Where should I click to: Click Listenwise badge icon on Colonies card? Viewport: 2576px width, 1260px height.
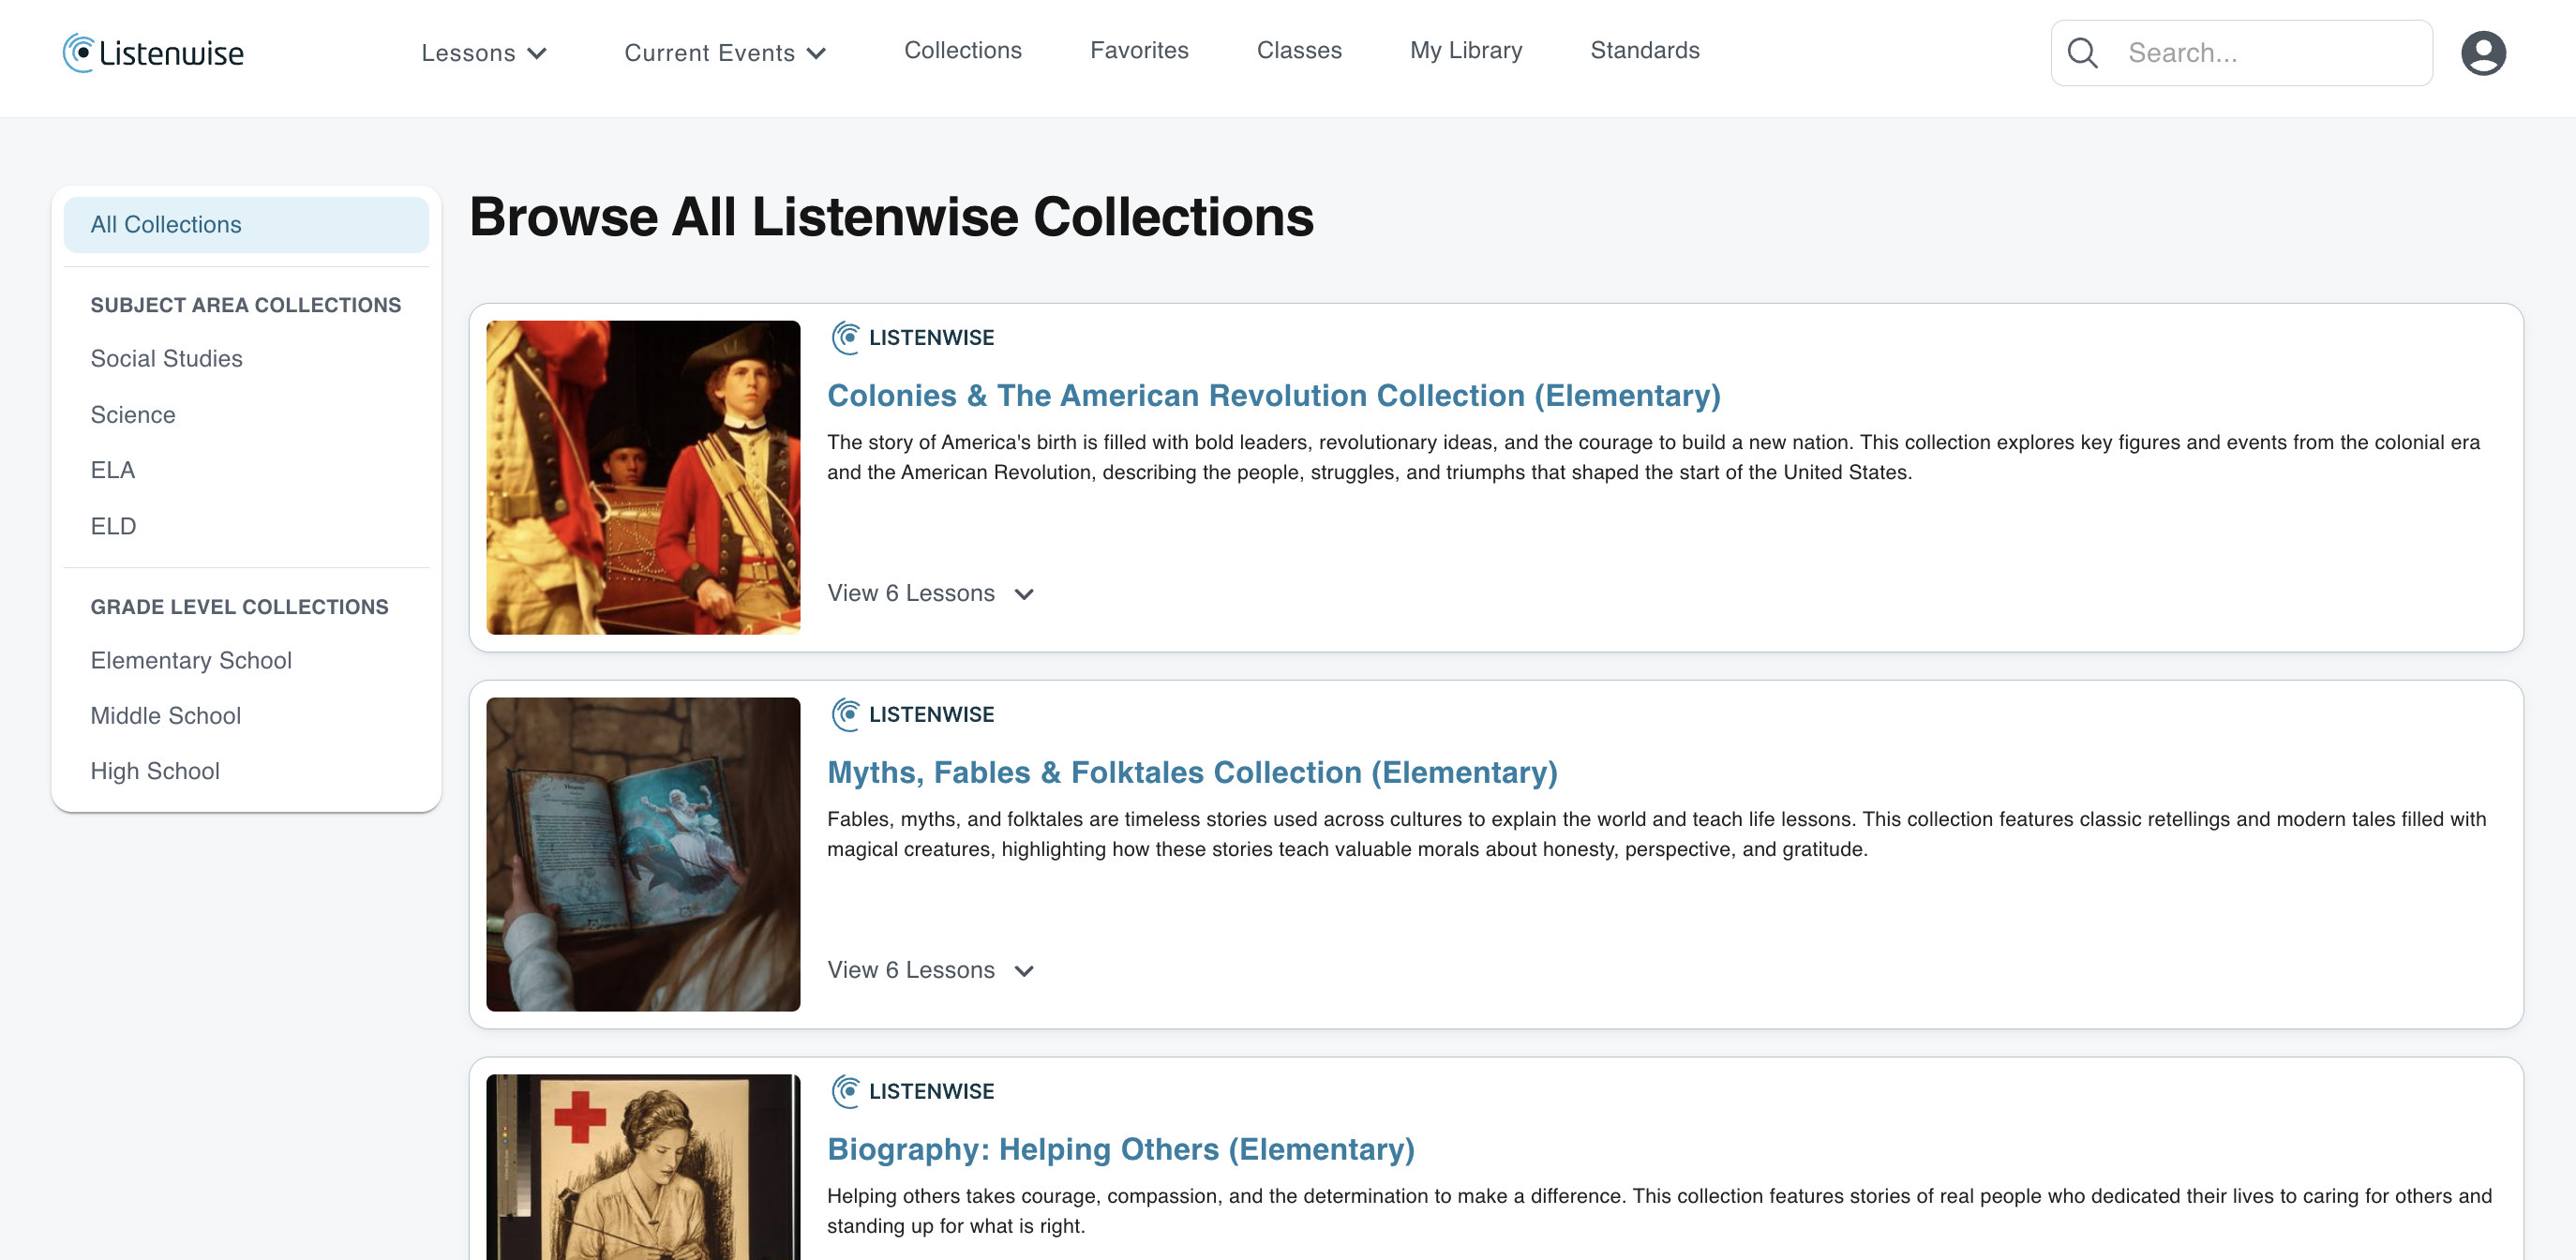pos(846,338)
